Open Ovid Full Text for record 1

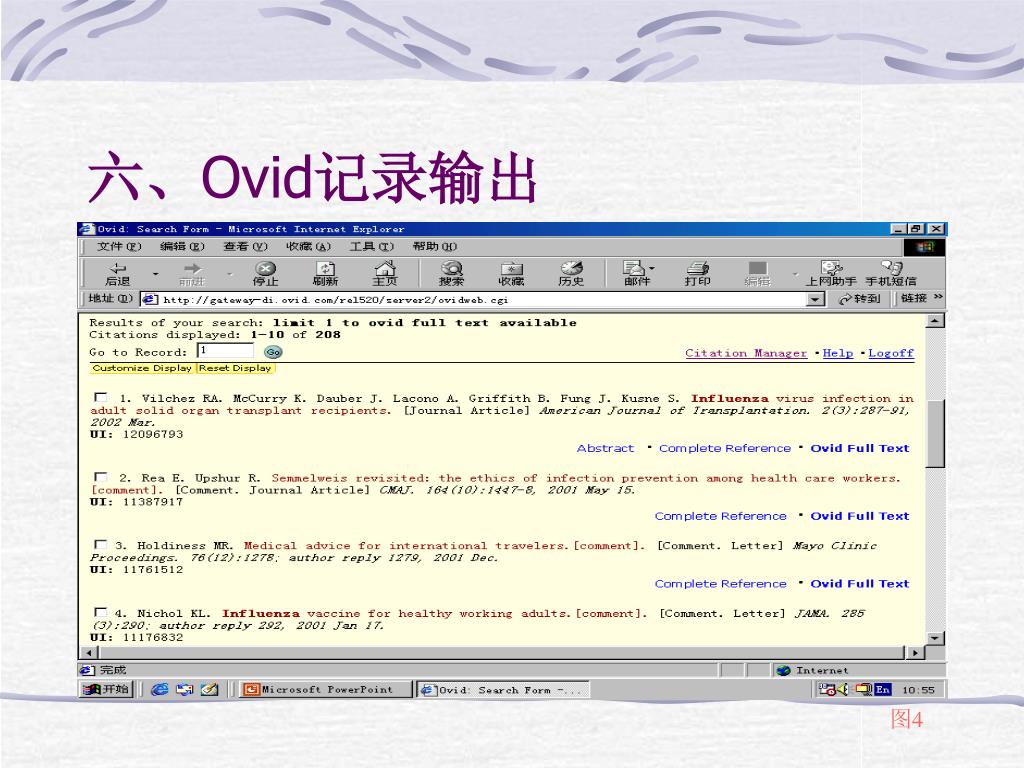pyautogui.click(x=859, y=448)
